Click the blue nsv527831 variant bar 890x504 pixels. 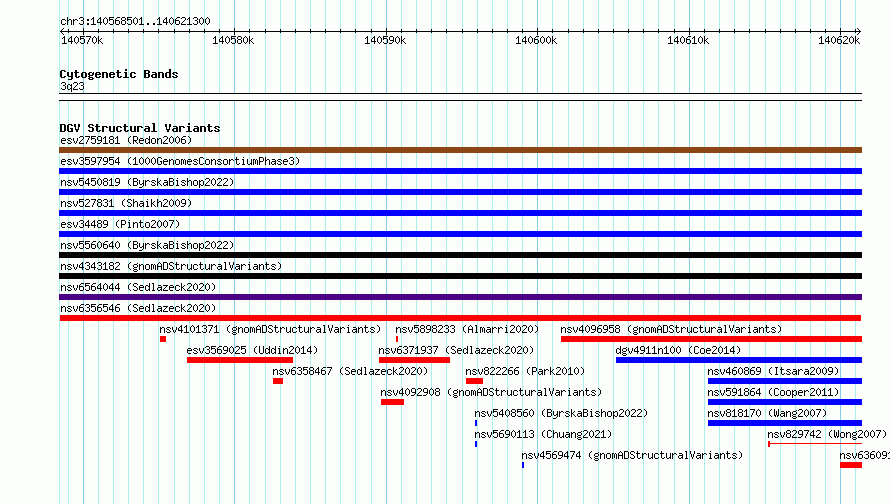(x=460, y=213)
